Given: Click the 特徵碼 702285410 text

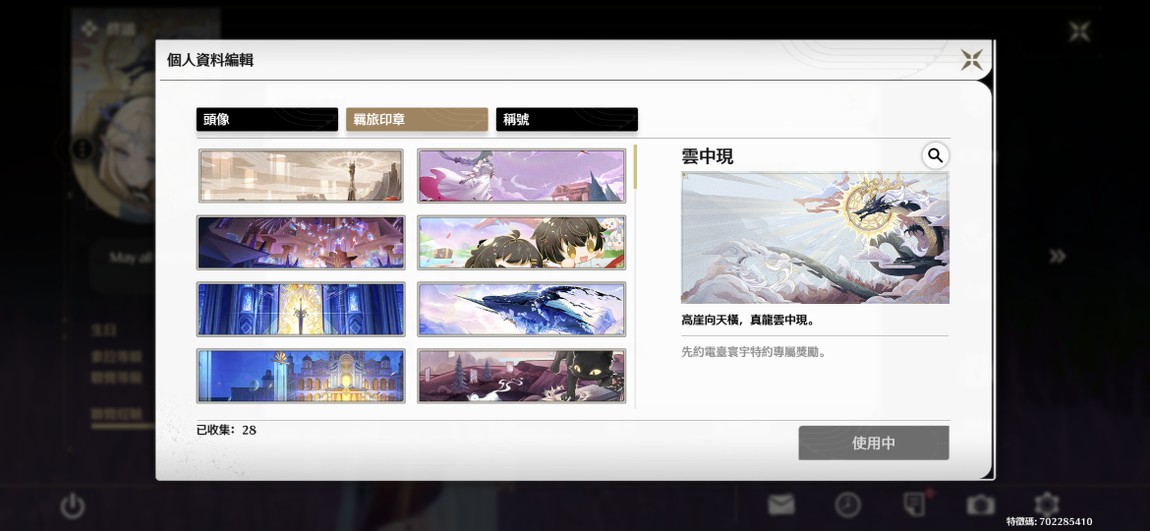Looking at the screenshot, I should 1049,521.
